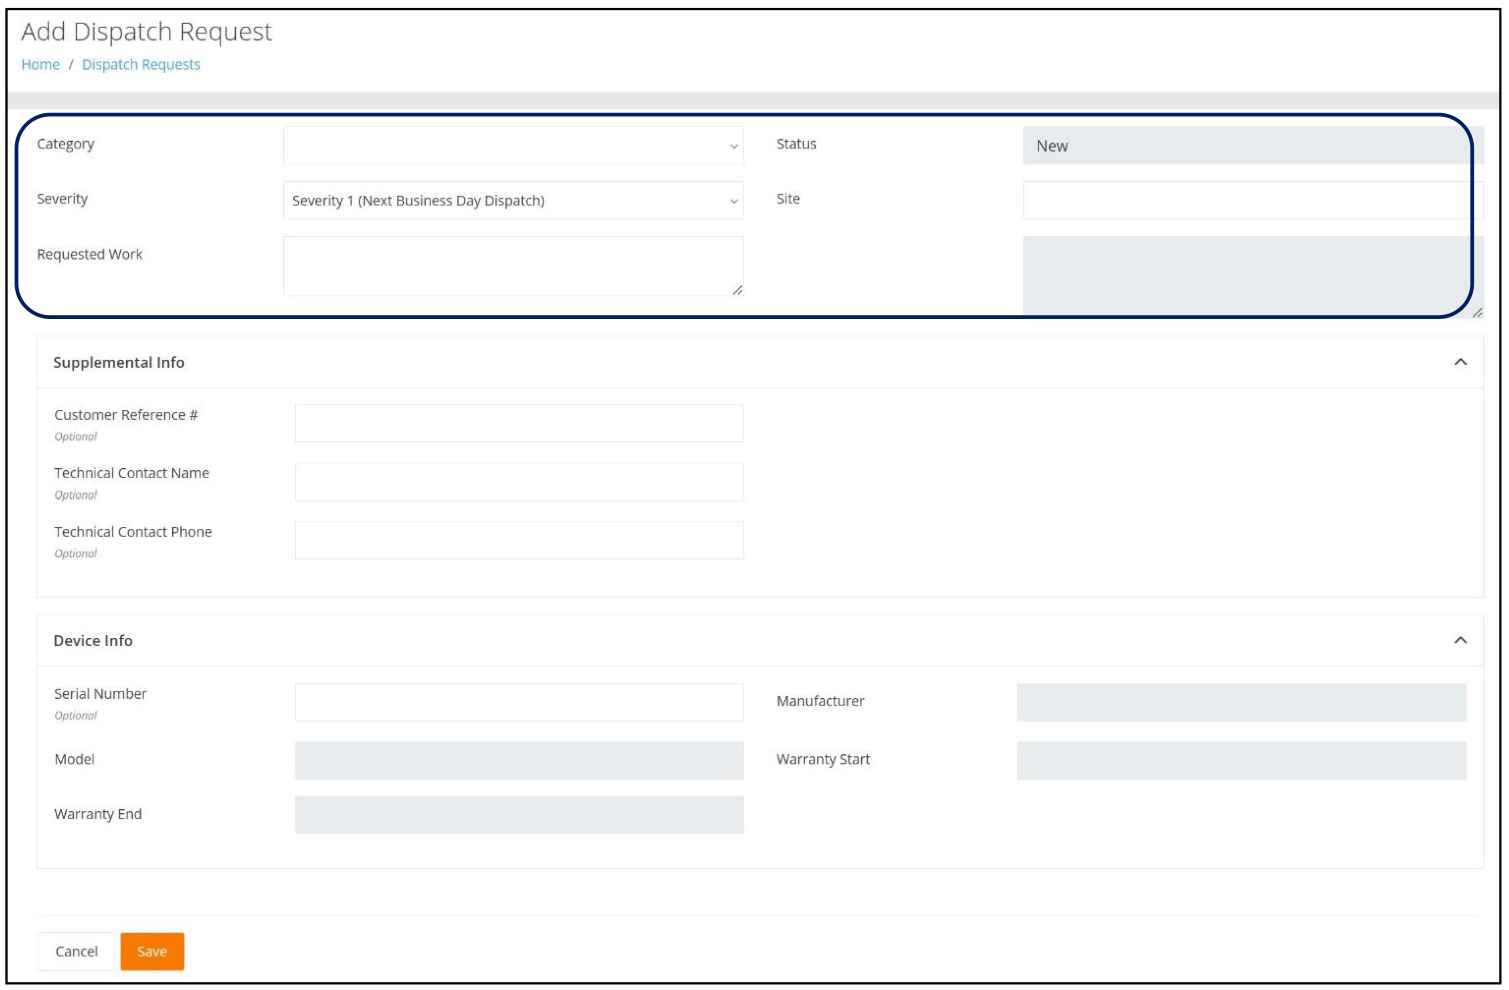Click the Requested Work resize handle

(737, 290)
